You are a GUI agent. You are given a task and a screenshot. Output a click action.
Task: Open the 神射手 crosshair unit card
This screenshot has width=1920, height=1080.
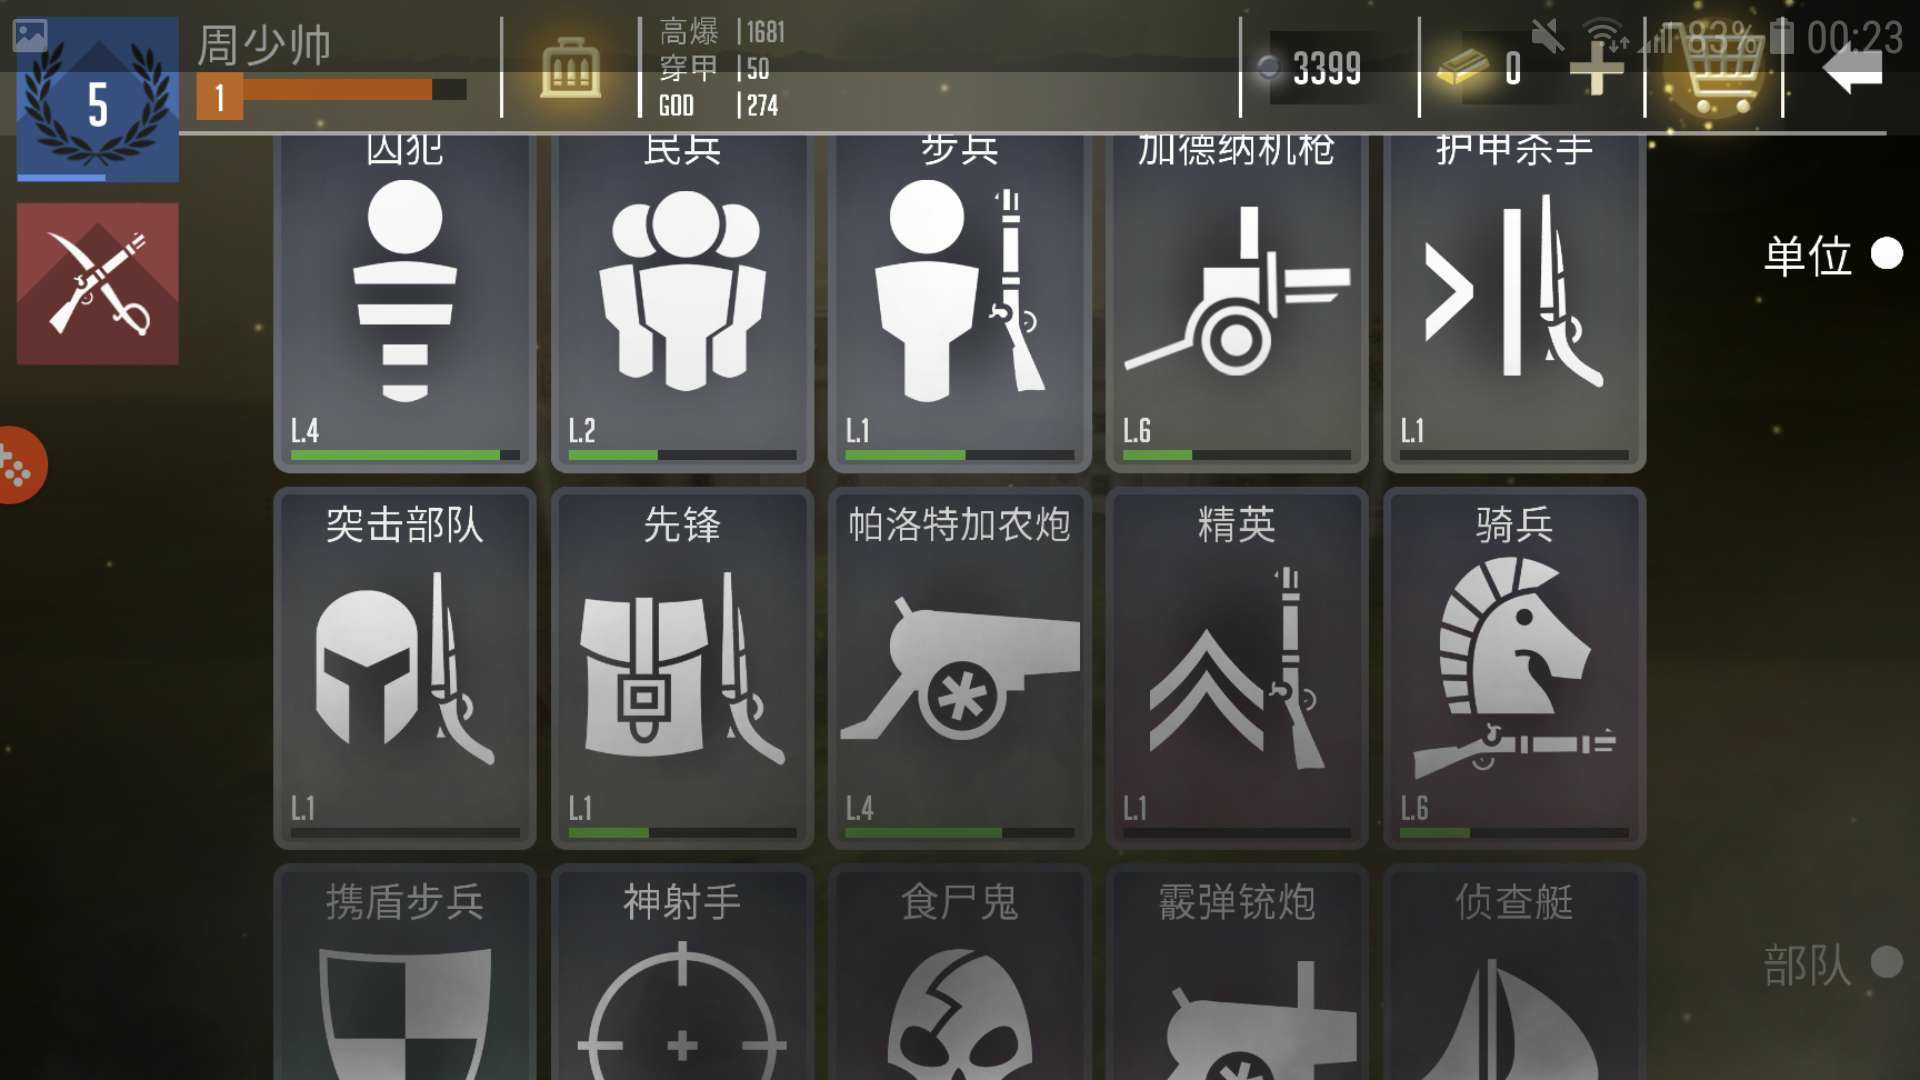(x=682, y=972)
